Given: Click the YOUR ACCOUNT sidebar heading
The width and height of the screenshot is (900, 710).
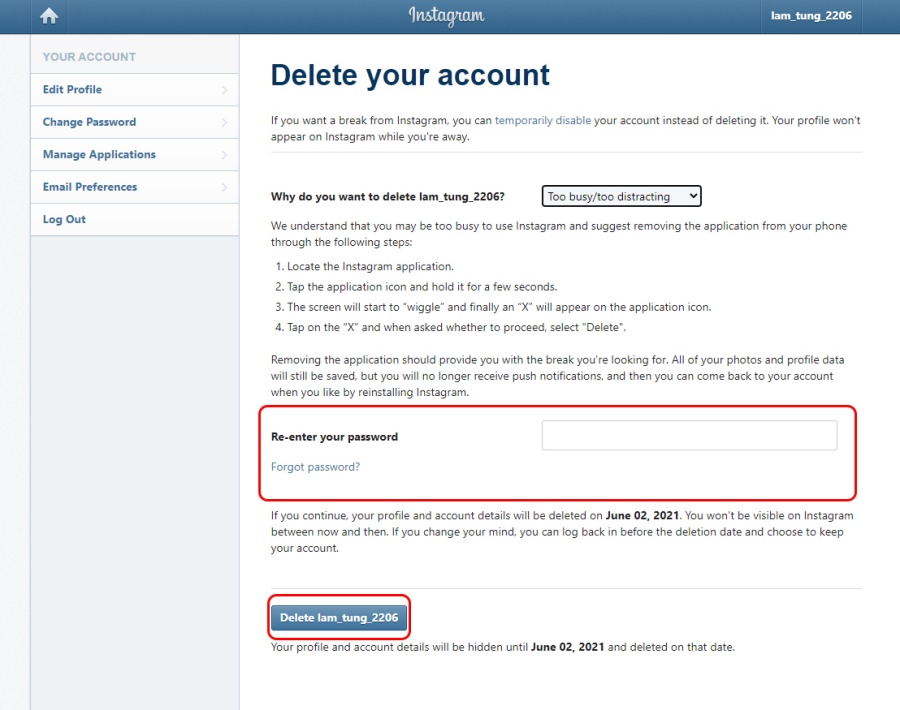Looking at the screenshot, I should pyautogui.click(x=89, y=57).
